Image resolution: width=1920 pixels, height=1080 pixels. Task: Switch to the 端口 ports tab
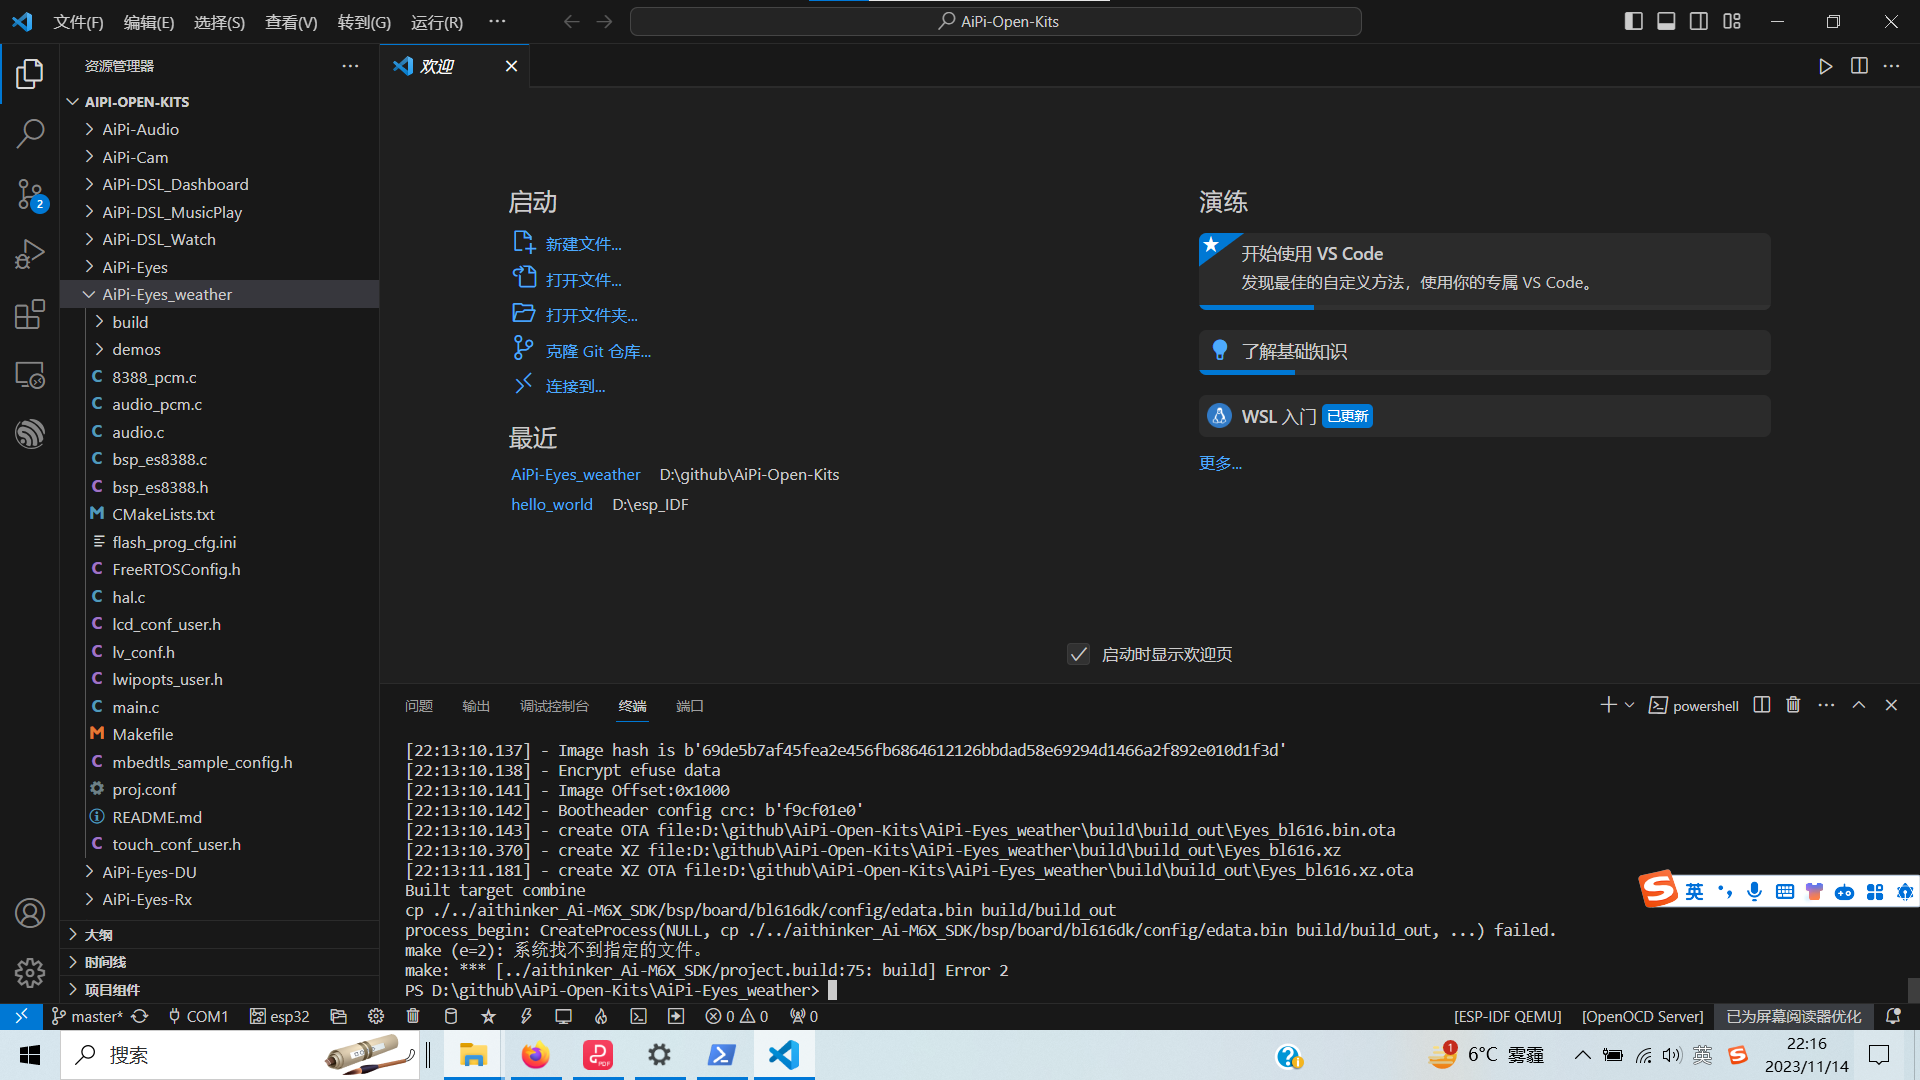(x=690, y=706)
